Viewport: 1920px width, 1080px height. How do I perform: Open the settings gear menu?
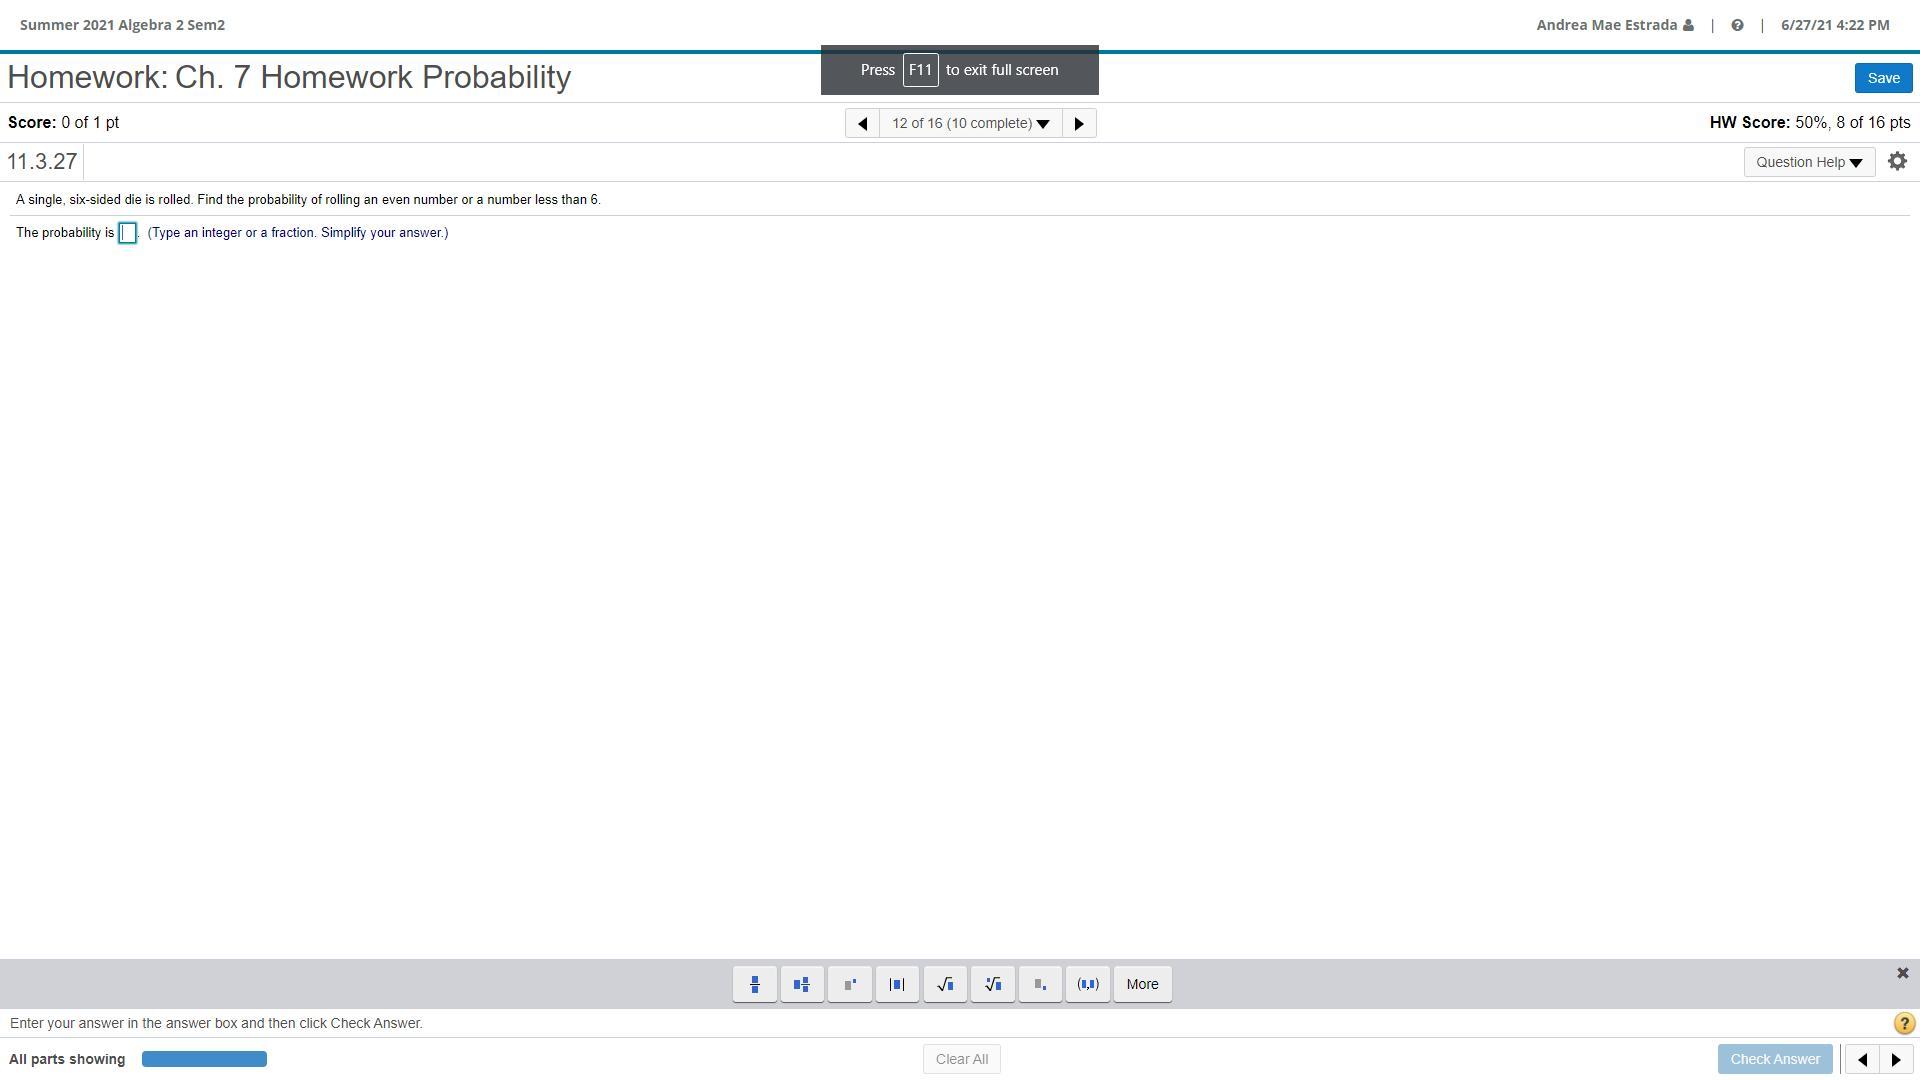coord(1897,161)
